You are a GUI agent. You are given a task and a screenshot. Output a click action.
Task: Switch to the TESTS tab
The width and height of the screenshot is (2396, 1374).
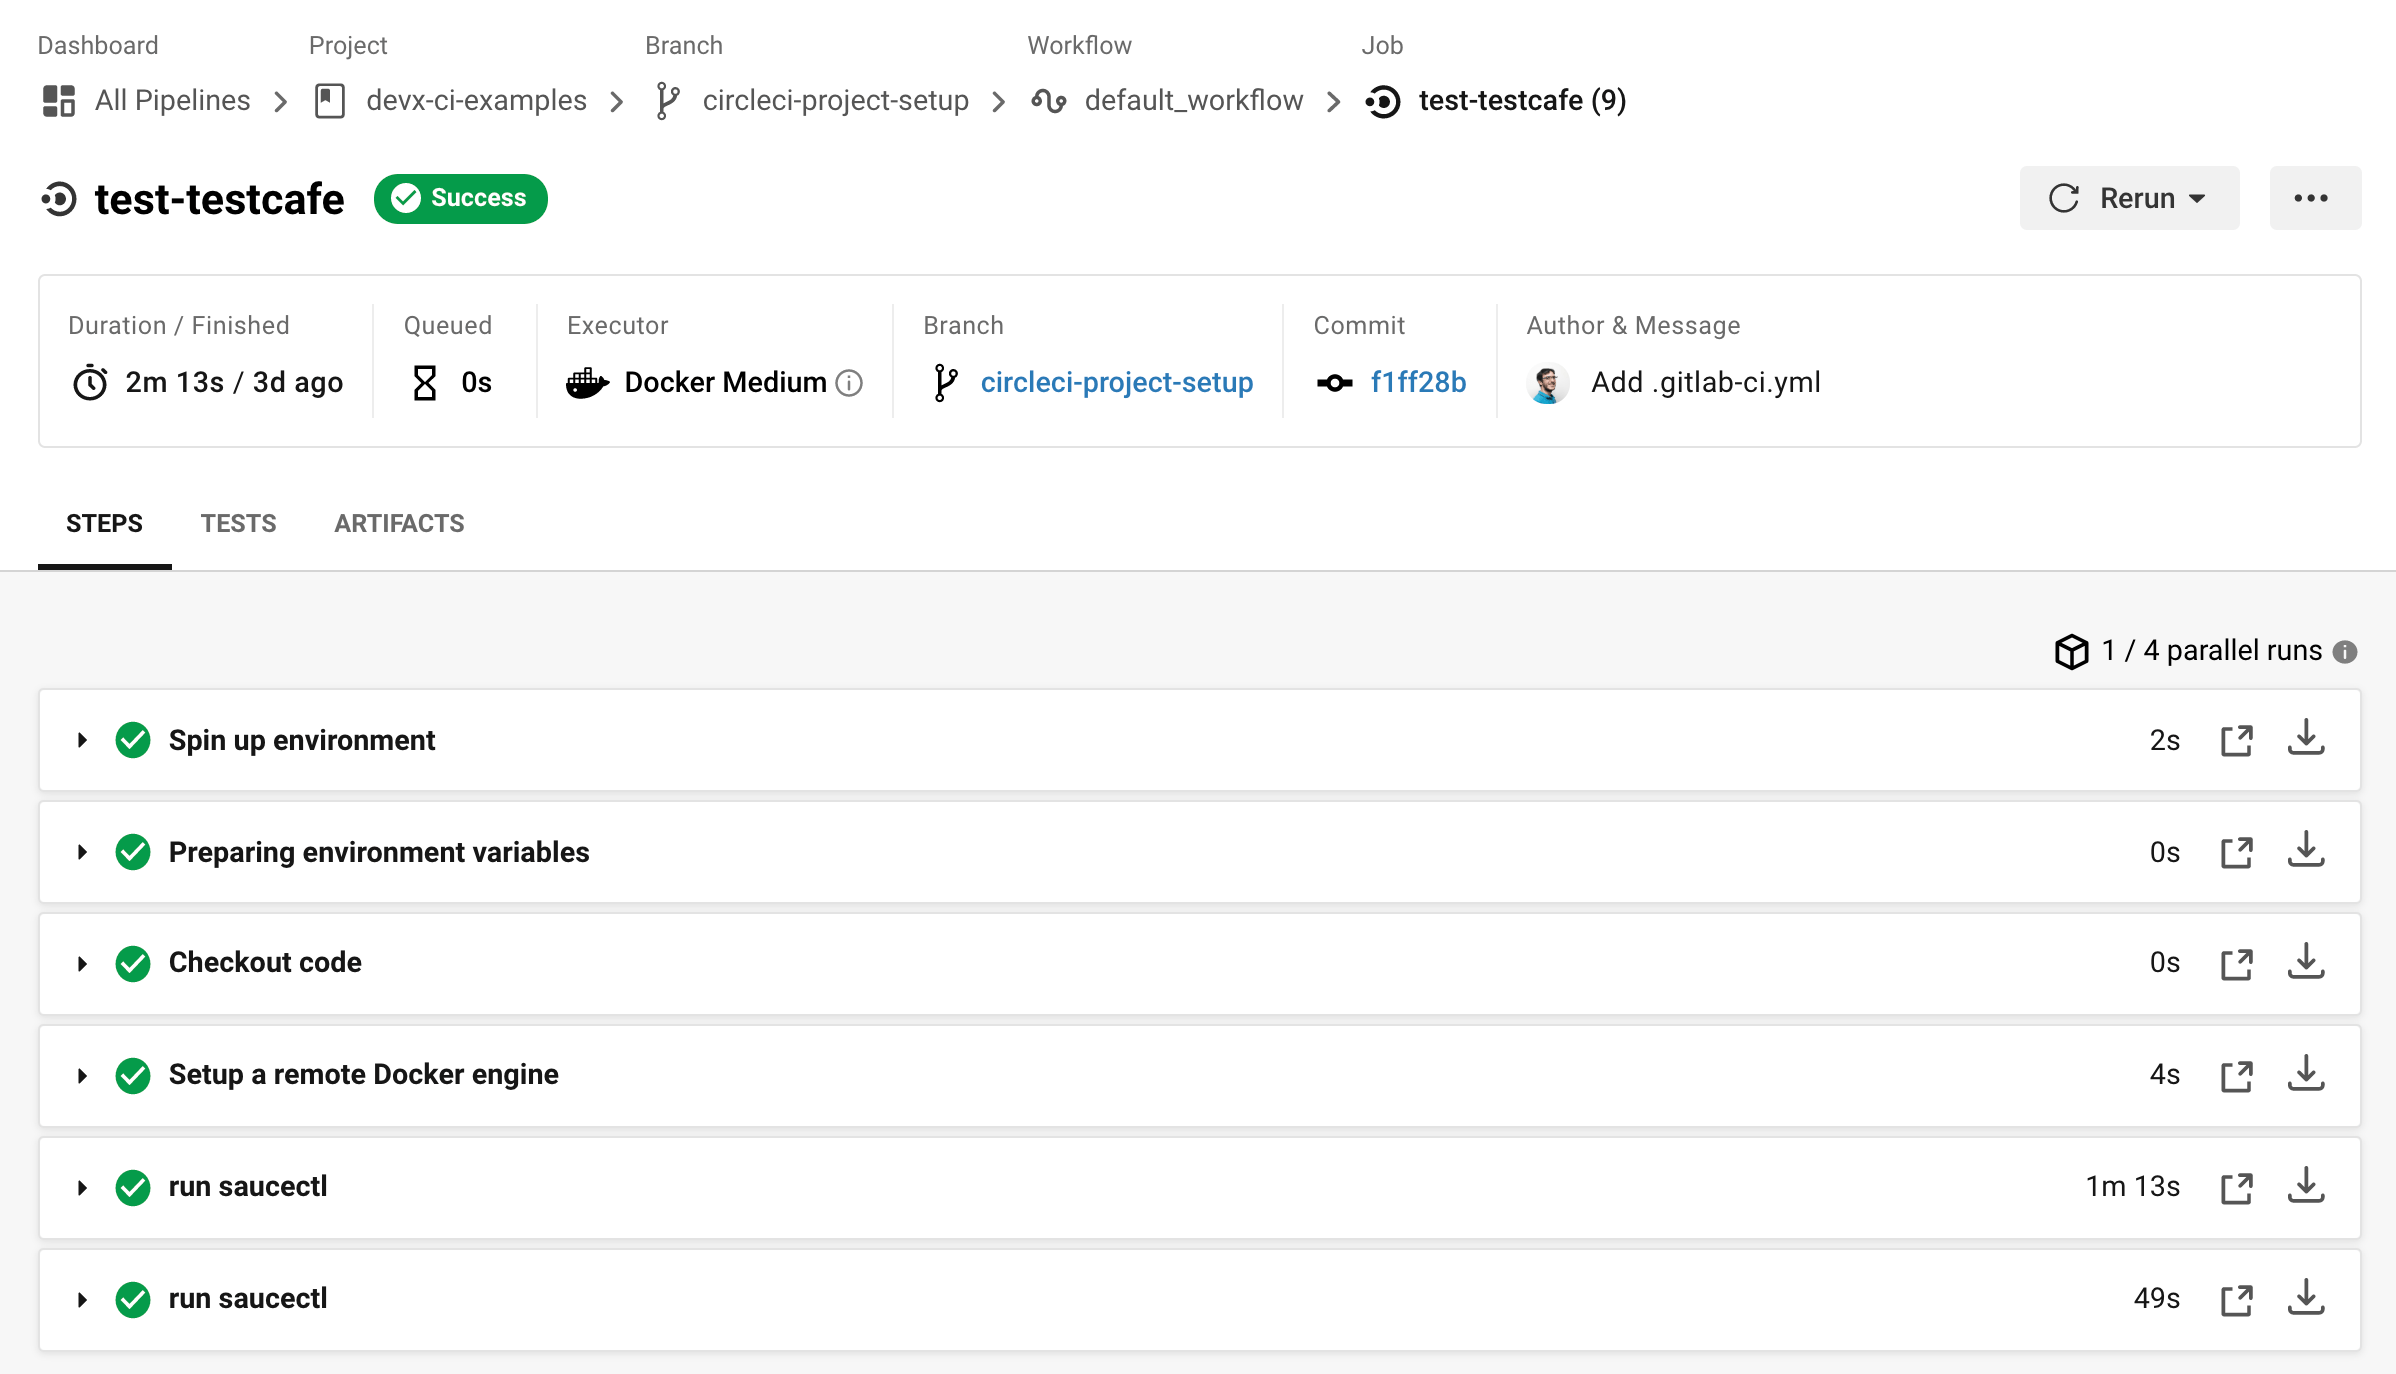pyautogui.click(x=239, y=523)
